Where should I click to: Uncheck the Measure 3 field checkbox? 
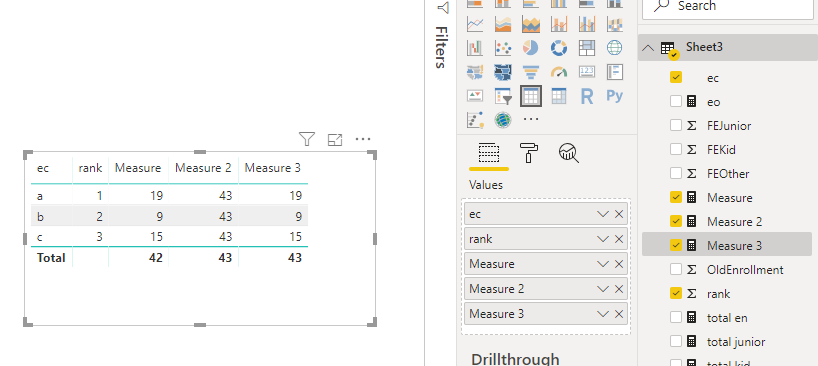pyautogui.click(x=676, y=245)
